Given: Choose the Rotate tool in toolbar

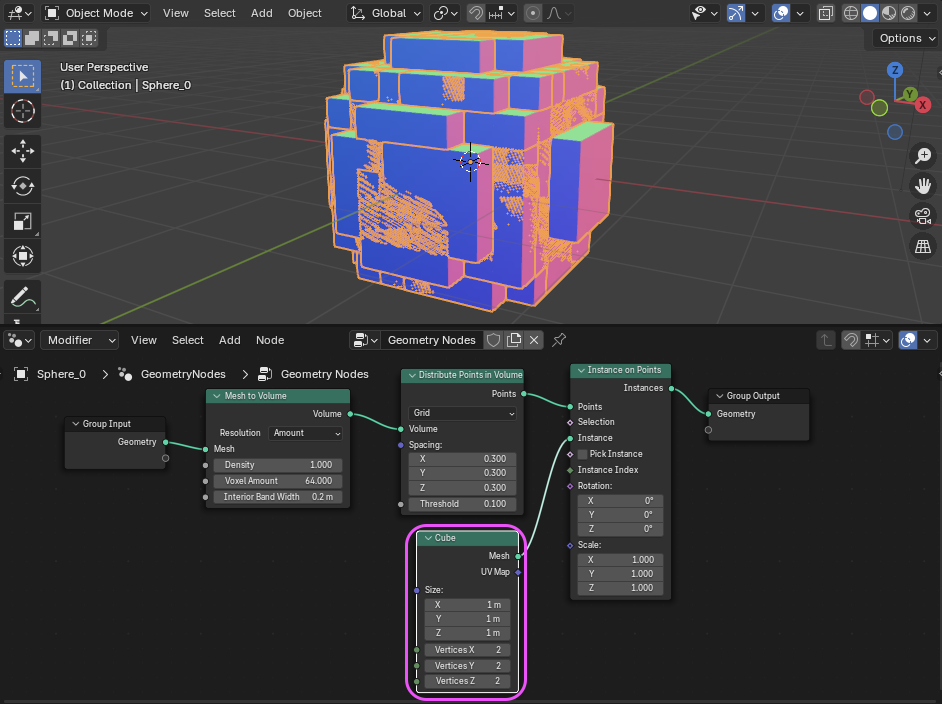Looking at the screenshot, I should [x=22, y=186].
